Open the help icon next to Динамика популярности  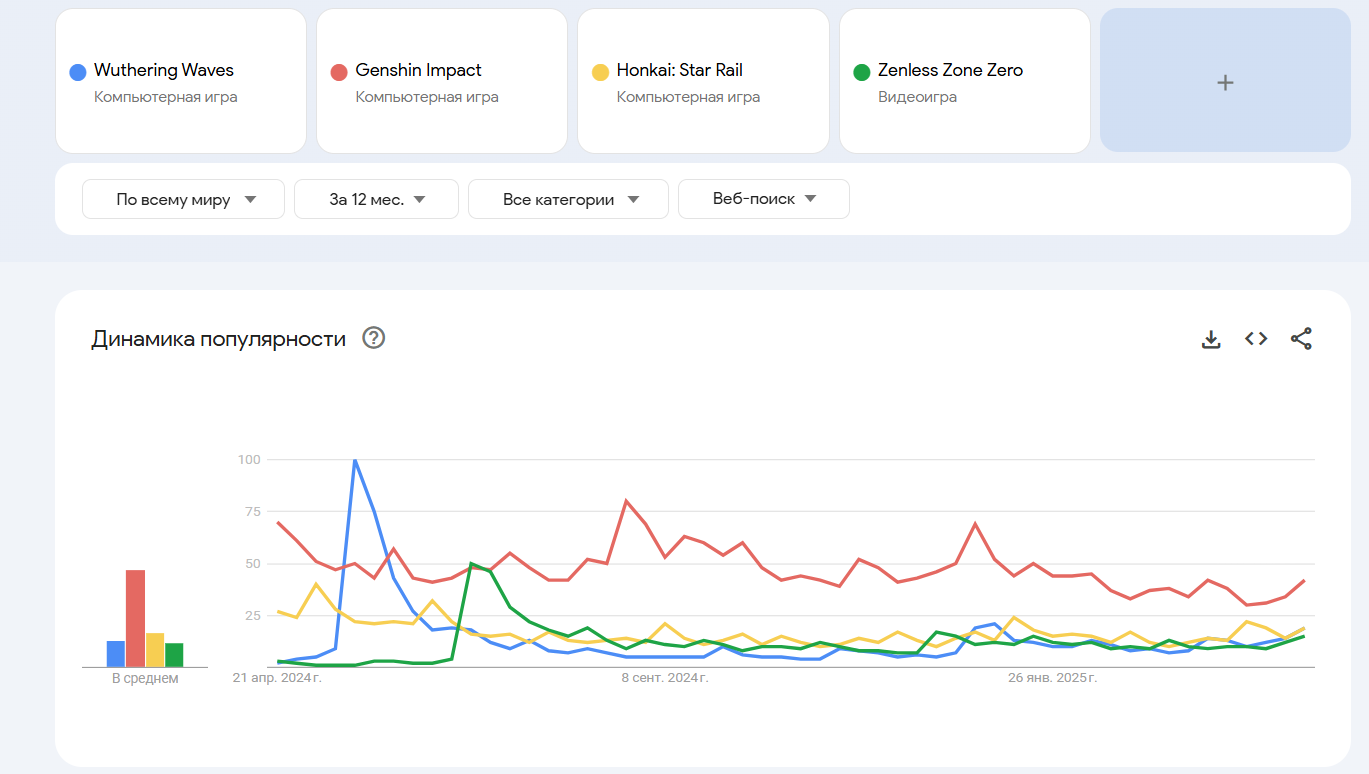point(374,338)
